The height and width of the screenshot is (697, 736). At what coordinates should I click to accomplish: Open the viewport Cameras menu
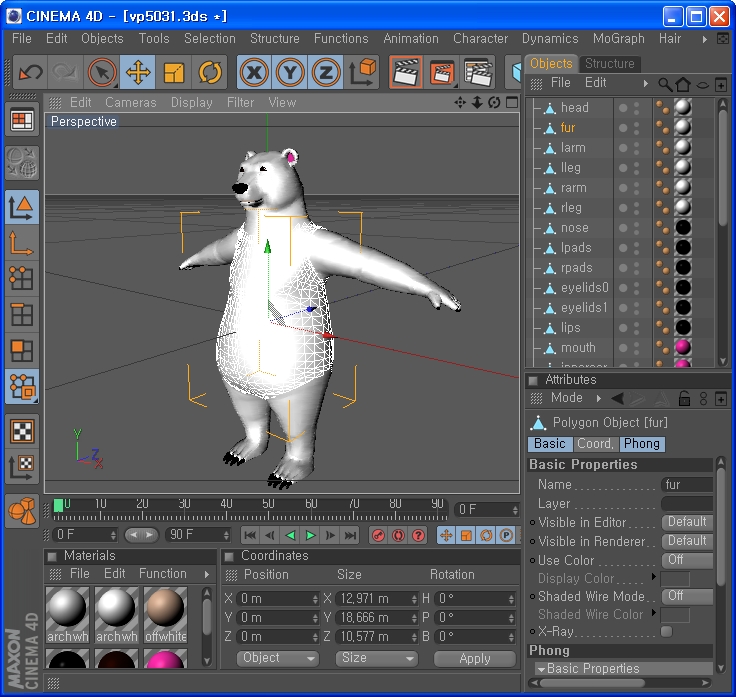[x=130, y=102]
